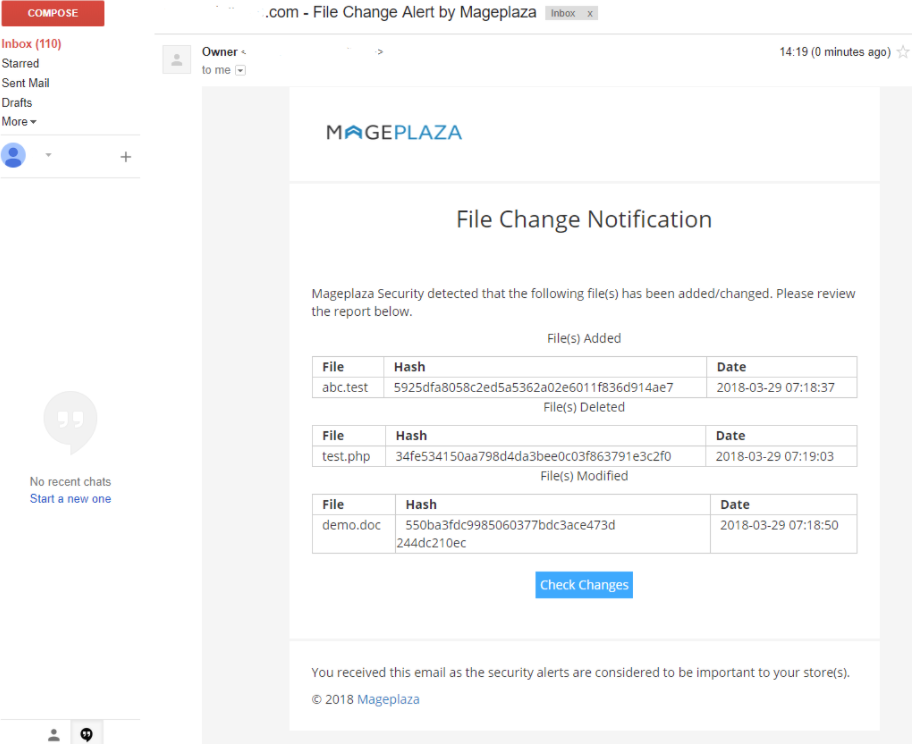Viewport: 913px width, 748px height.
Task: Open the Mageplaza footer link
Action: coord(388,700)
